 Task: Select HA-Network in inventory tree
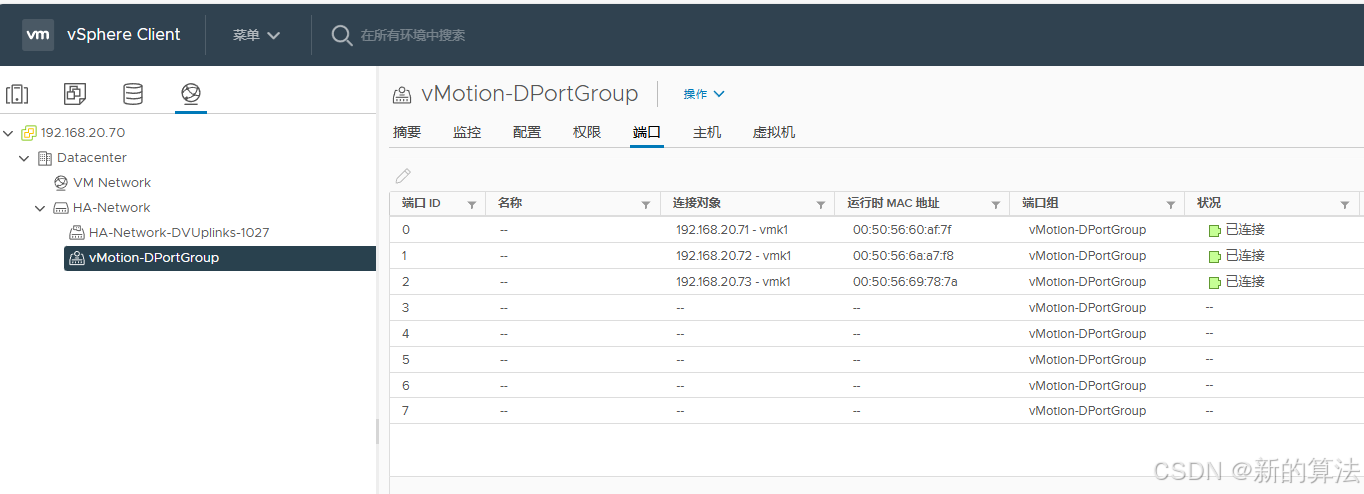[111, 208]
